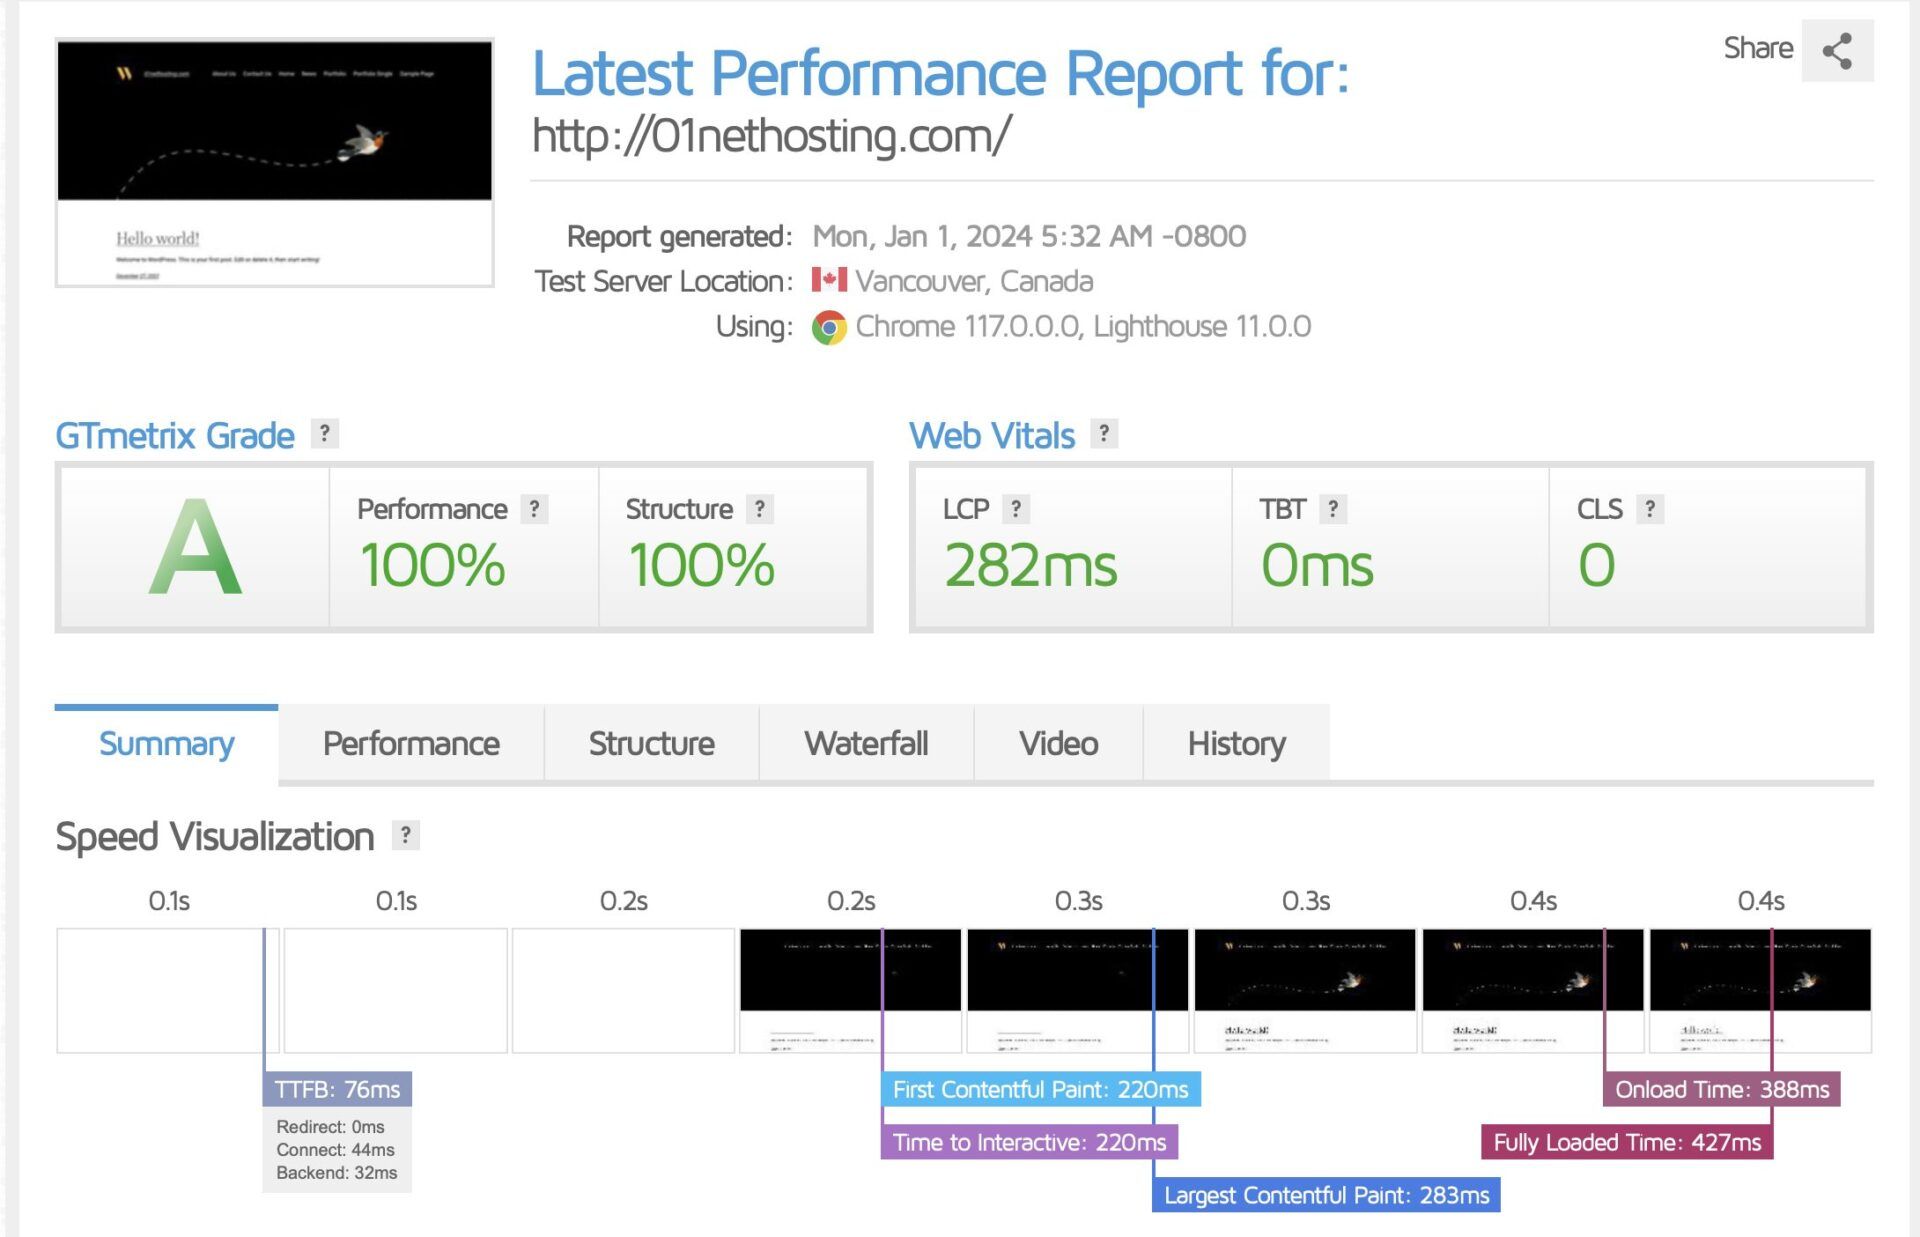This screenshot has height=1237, width=1920.
Task: Click the Backend: 32ms detail text
Action: (x=337, y=1173)
